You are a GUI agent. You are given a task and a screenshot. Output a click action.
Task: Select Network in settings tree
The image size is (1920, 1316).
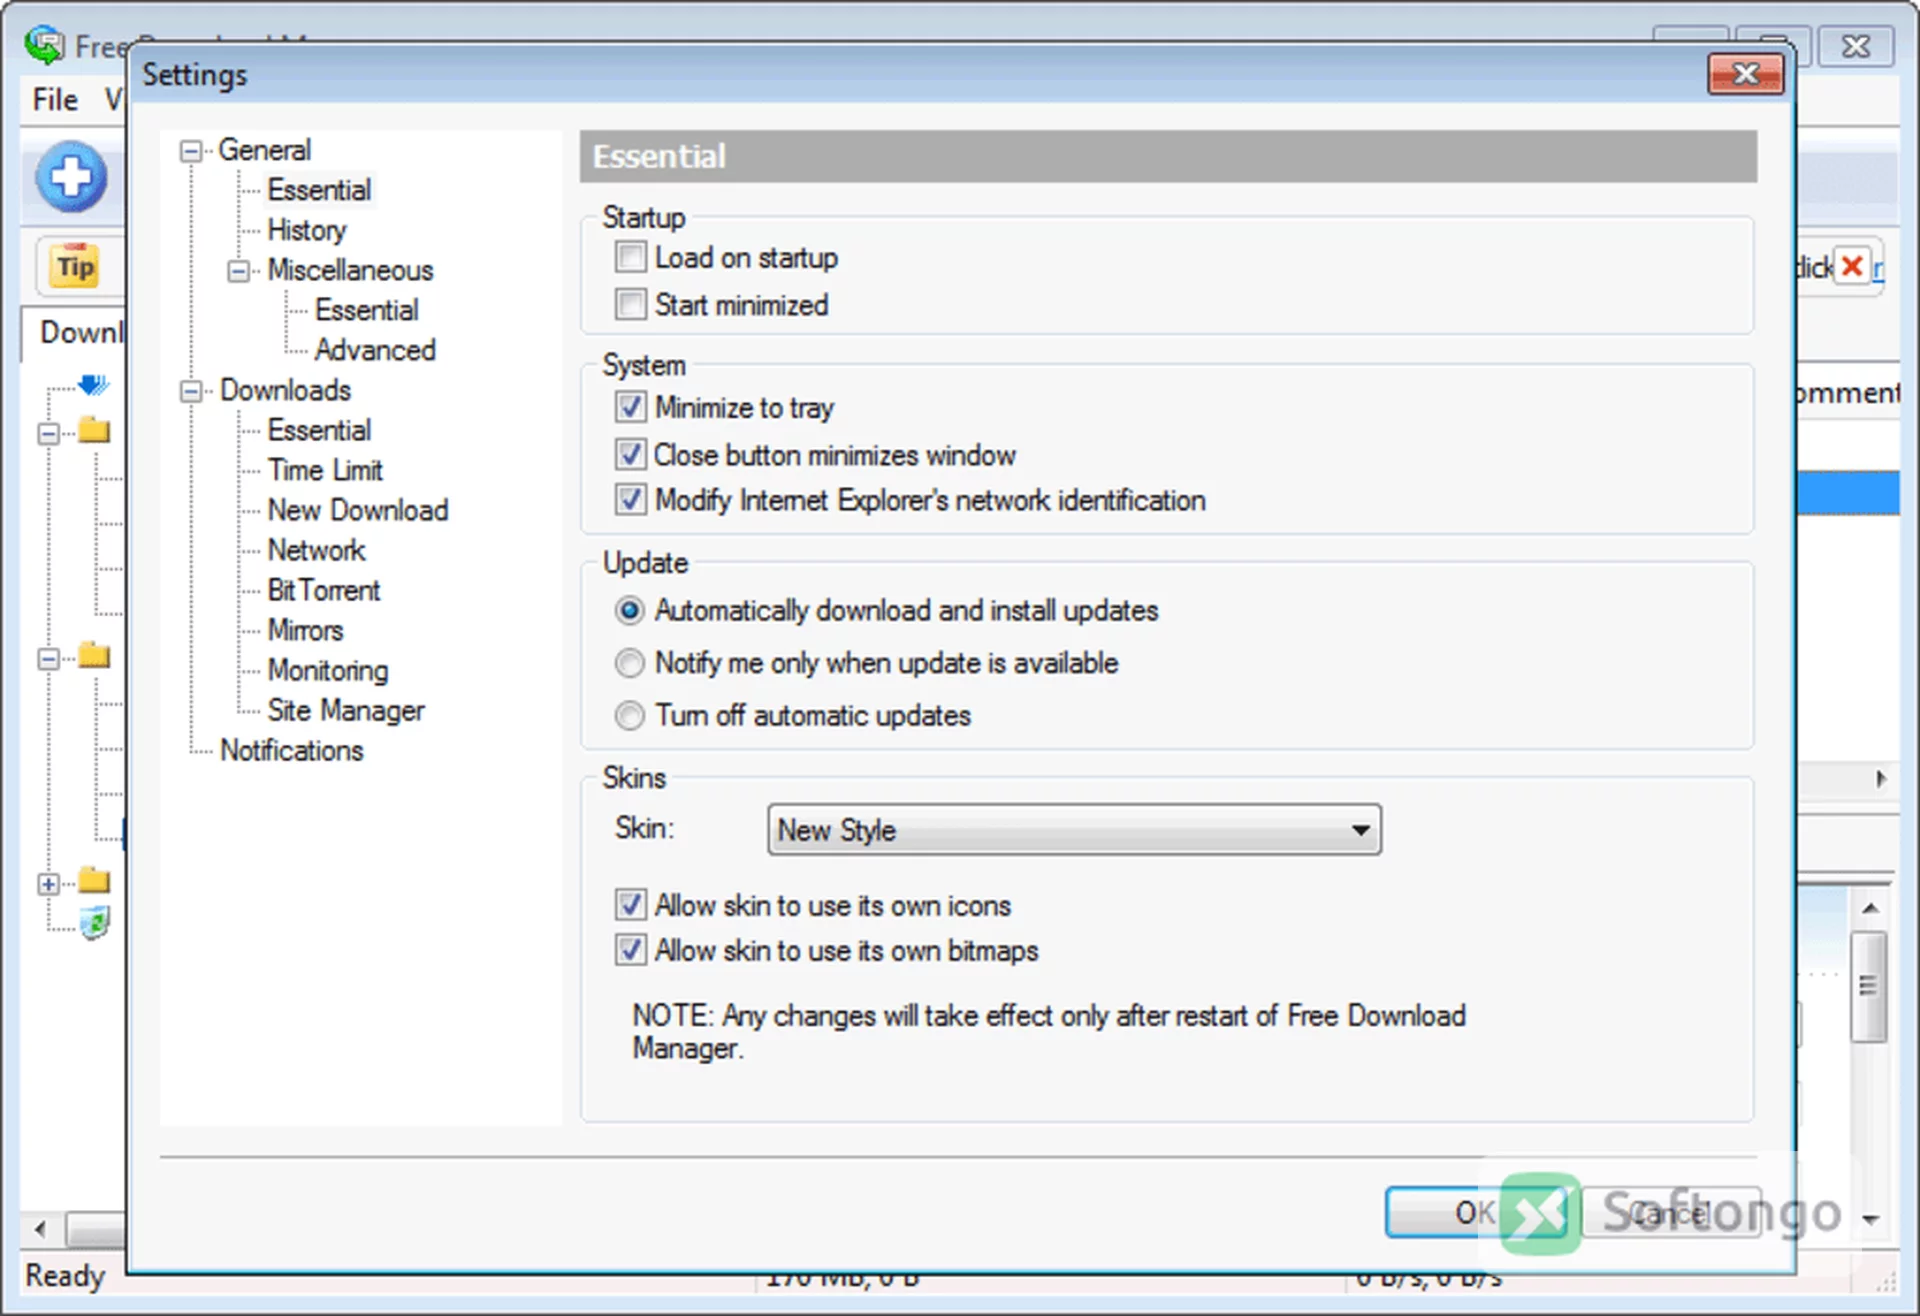click(x=316, y=550)
